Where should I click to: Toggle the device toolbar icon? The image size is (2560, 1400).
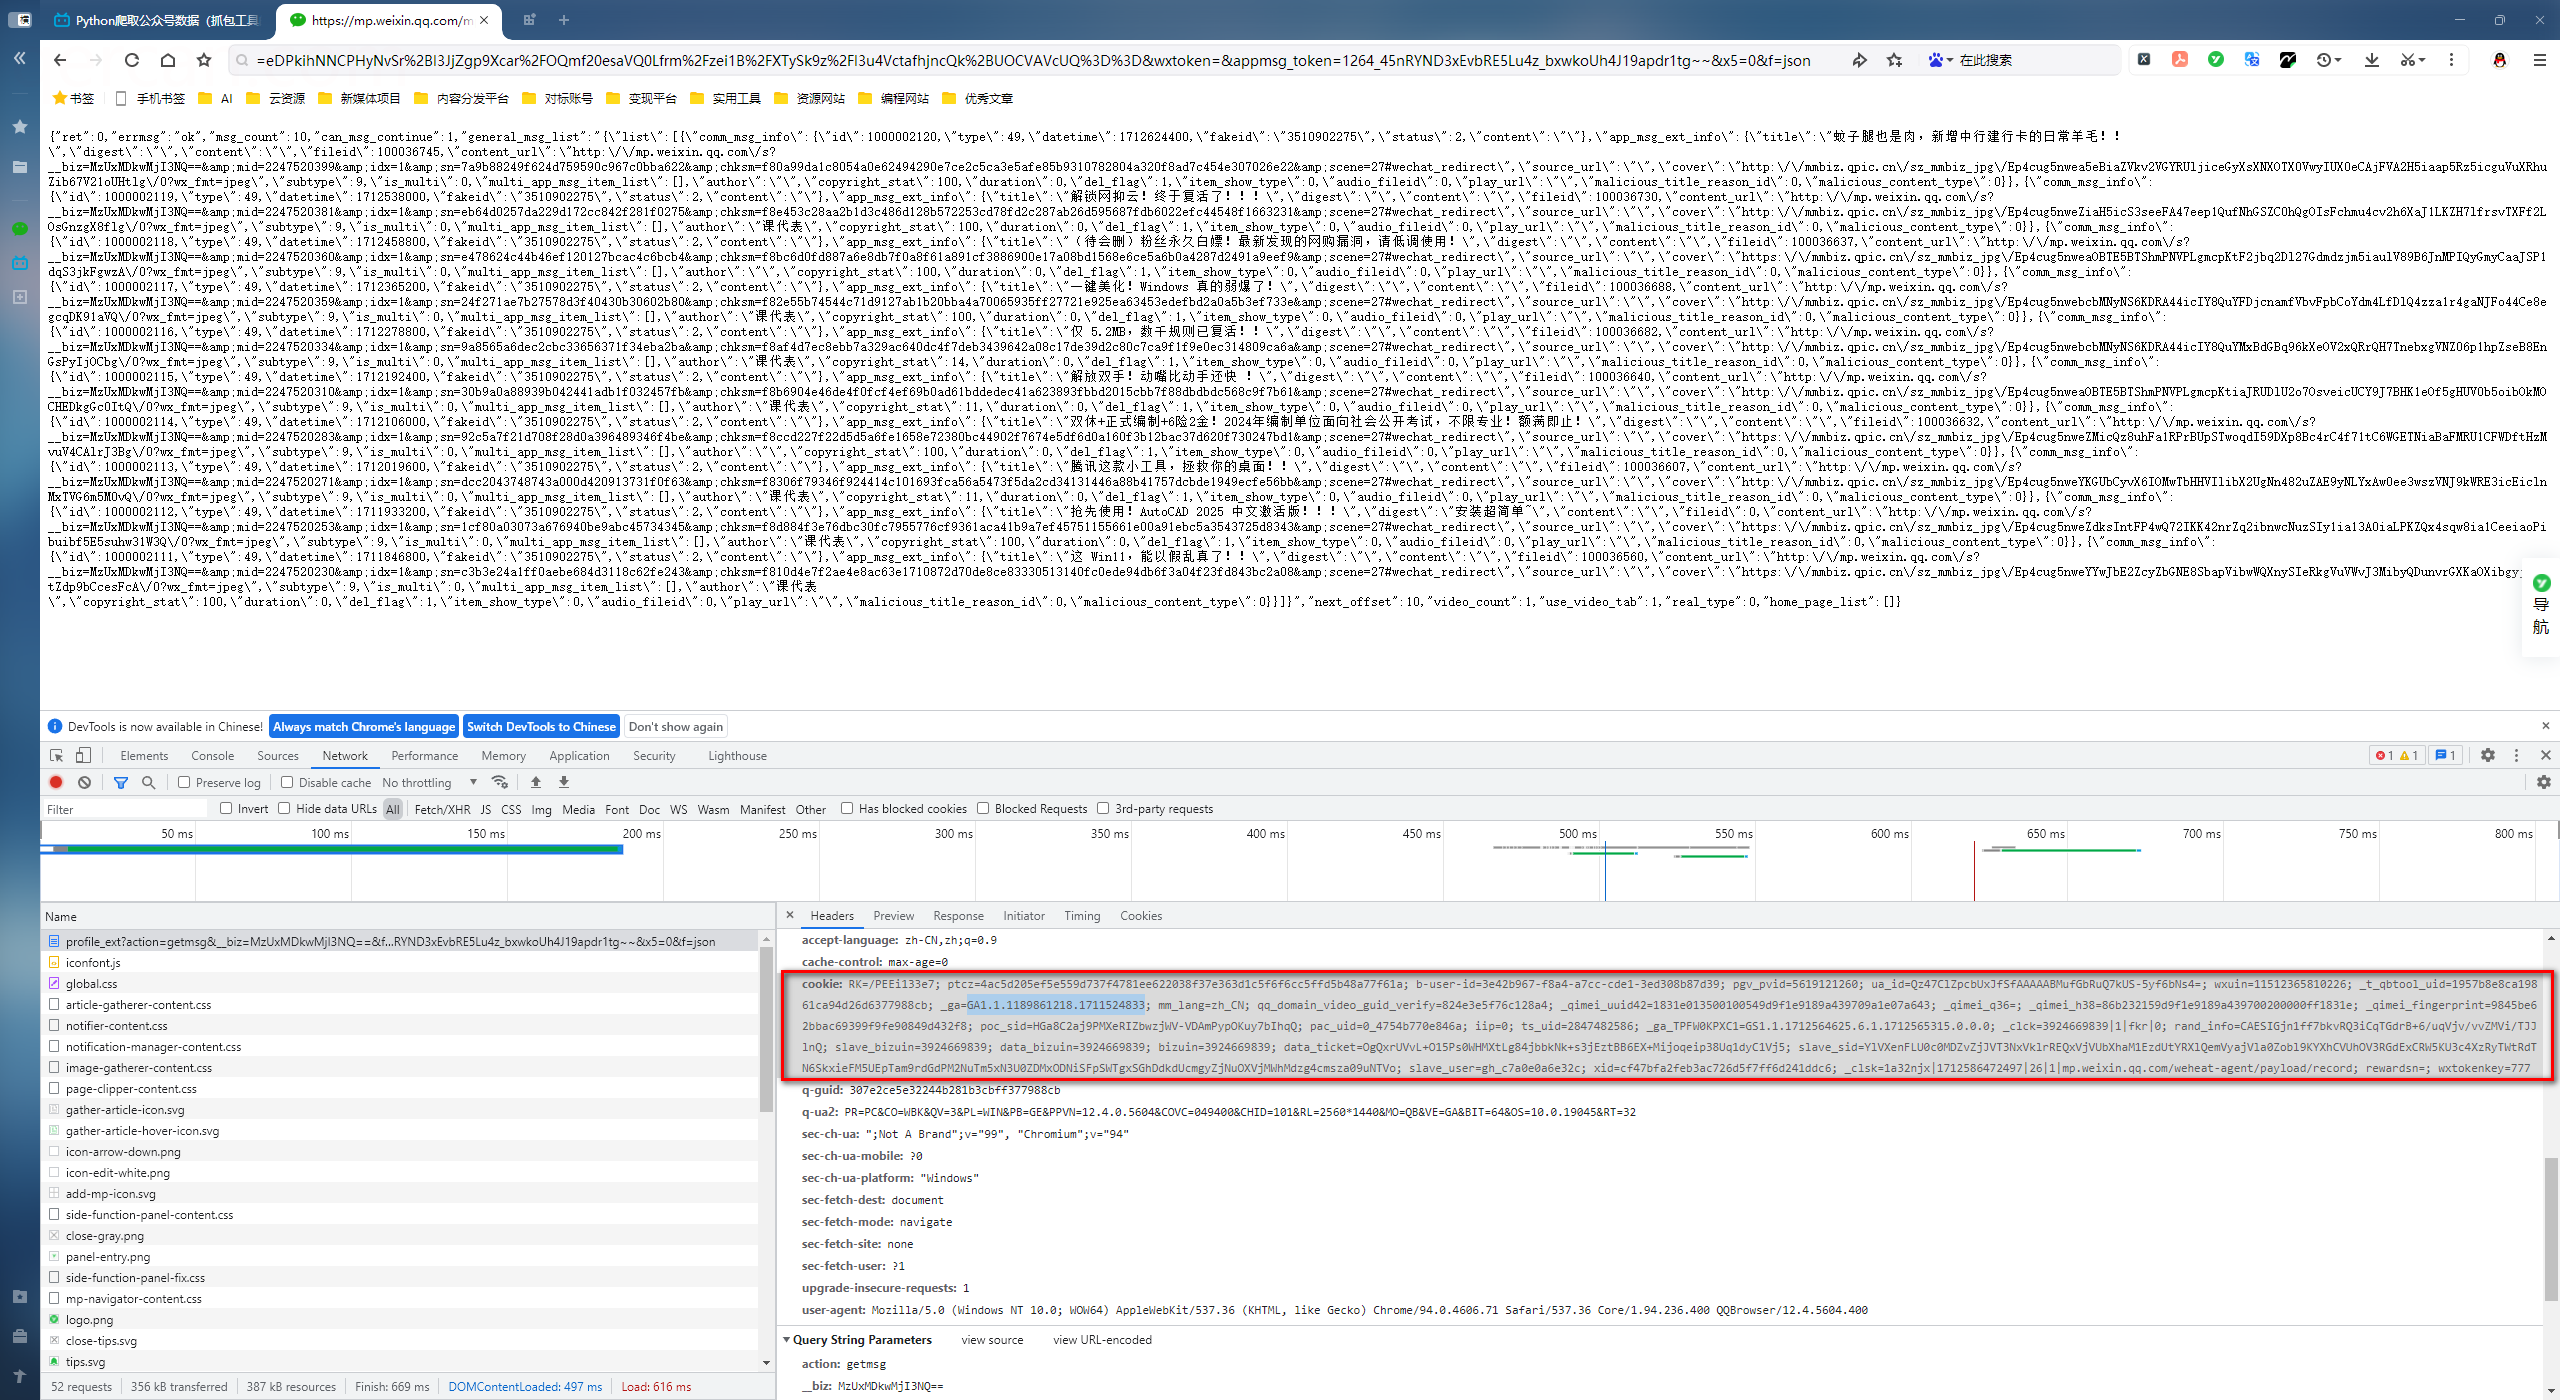click(x=84, y=755)
